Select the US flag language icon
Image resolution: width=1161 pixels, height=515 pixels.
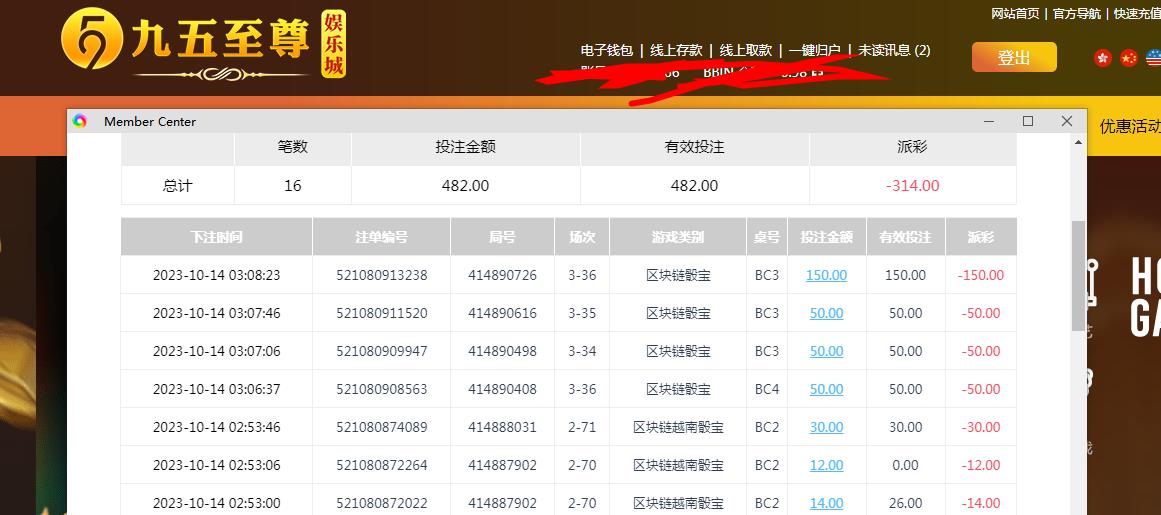point(1154,58)
